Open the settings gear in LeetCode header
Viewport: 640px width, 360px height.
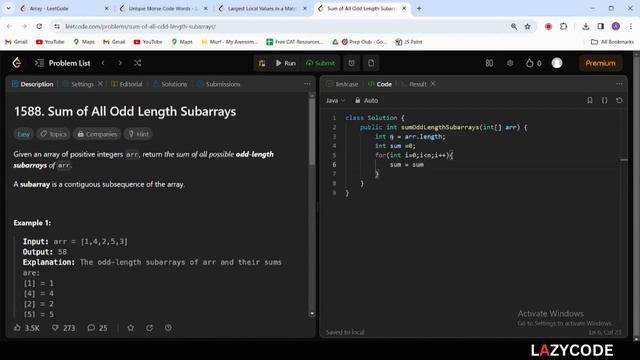pos(510,63)
